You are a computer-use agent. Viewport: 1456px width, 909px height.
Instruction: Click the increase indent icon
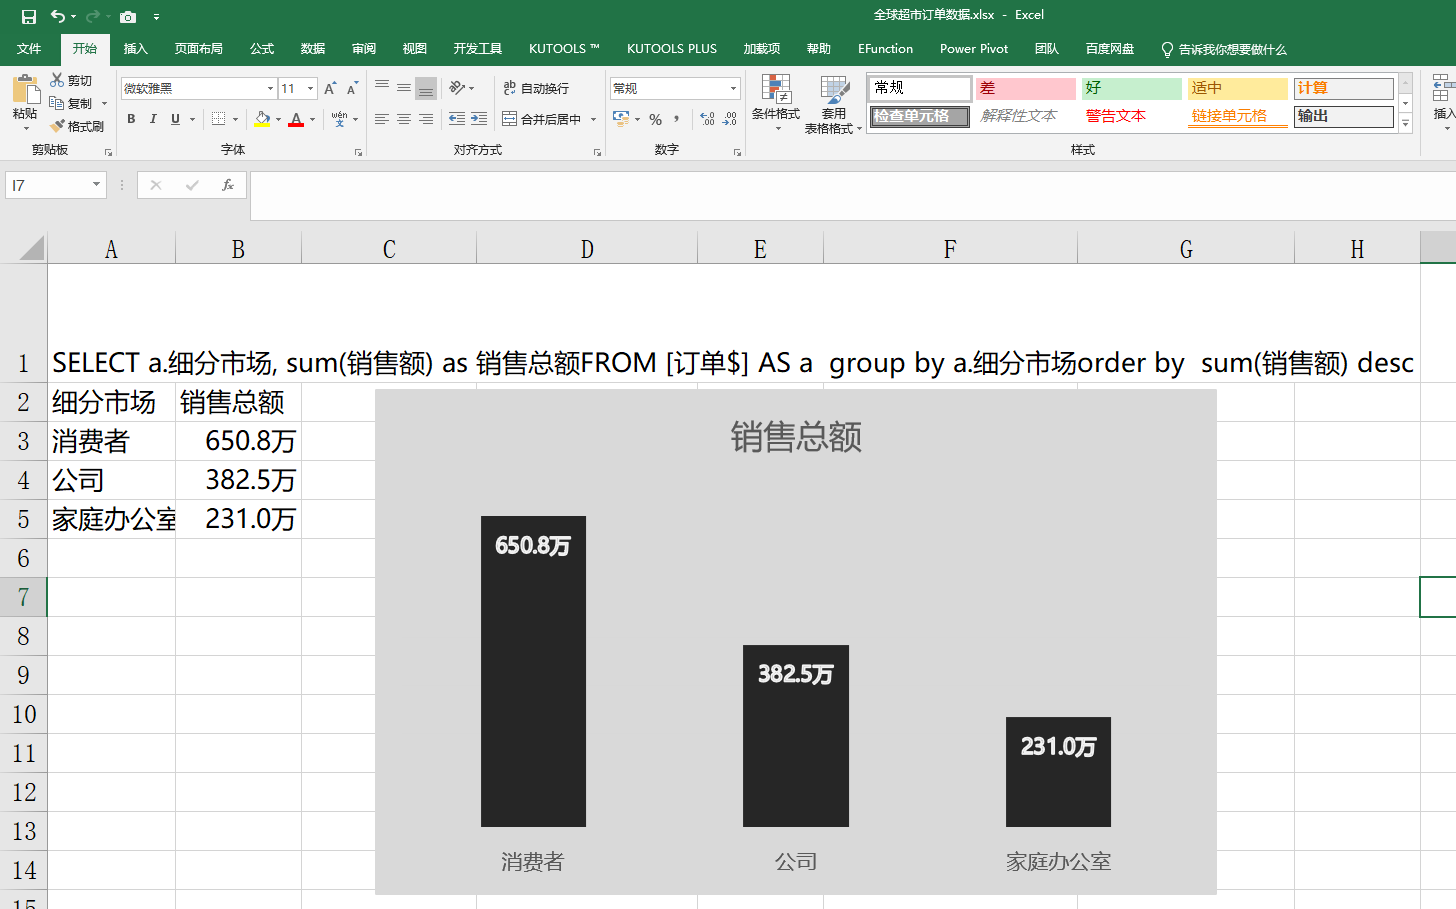(479, 119)
